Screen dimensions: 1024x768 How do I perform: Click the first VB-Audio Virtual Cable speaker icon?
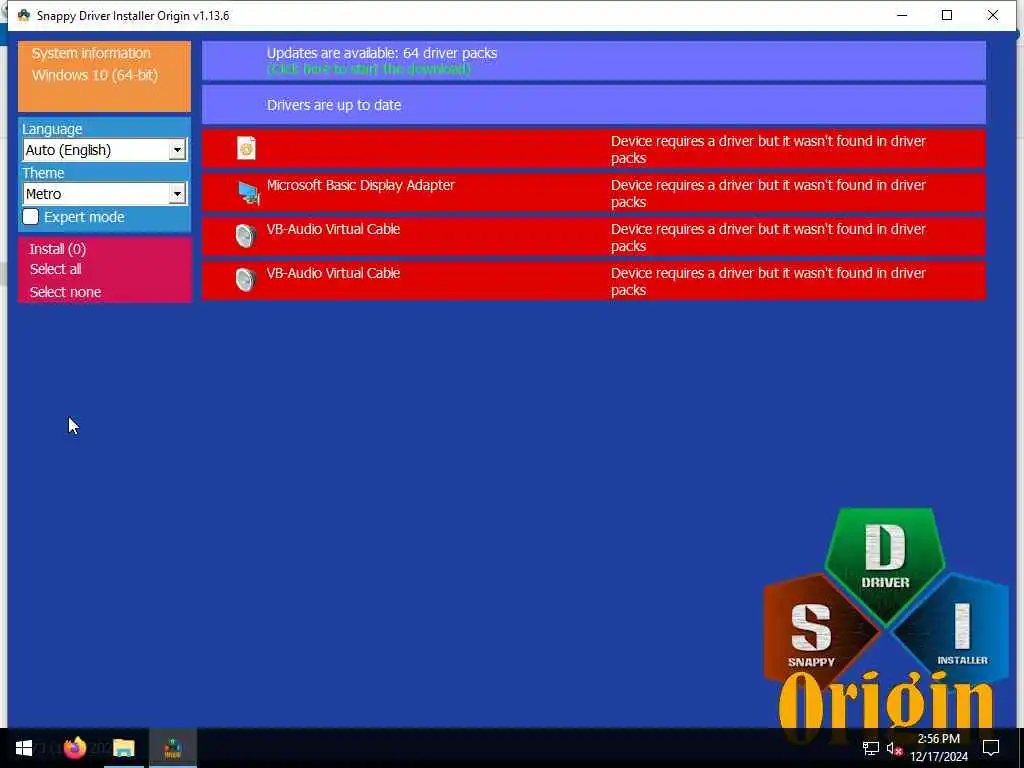(246, 236)
